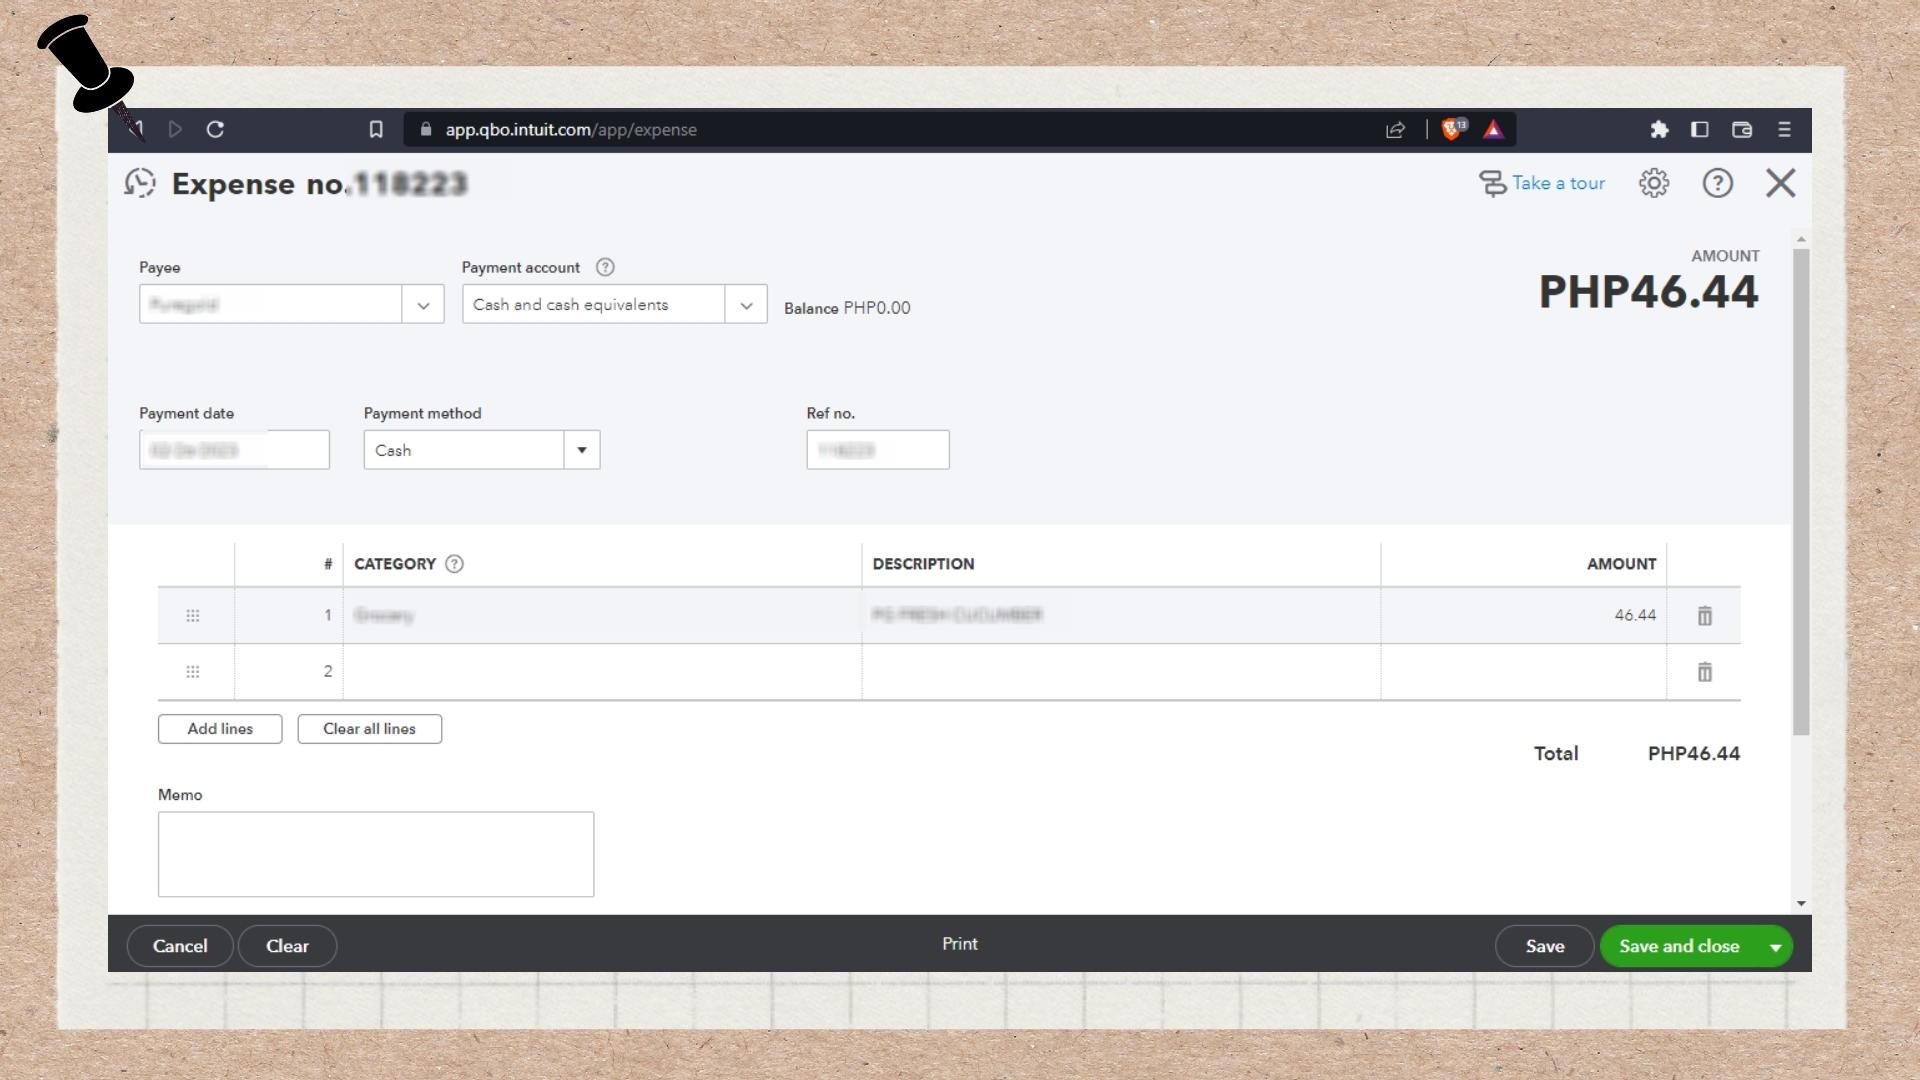Image resolution: width=1920 pixels, height=1080 pixels.
Task: Click the bookmark page icon
Action: (376, 129)
